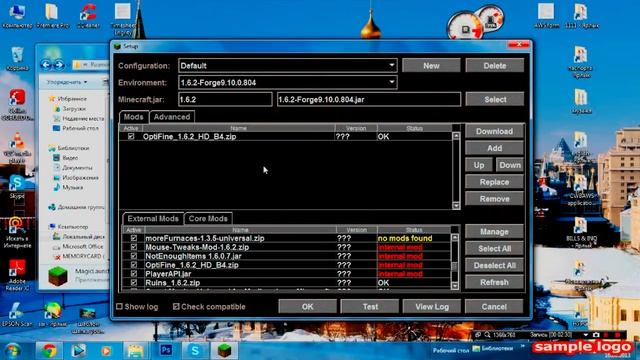Move selected mod Down

click(510, 165)
